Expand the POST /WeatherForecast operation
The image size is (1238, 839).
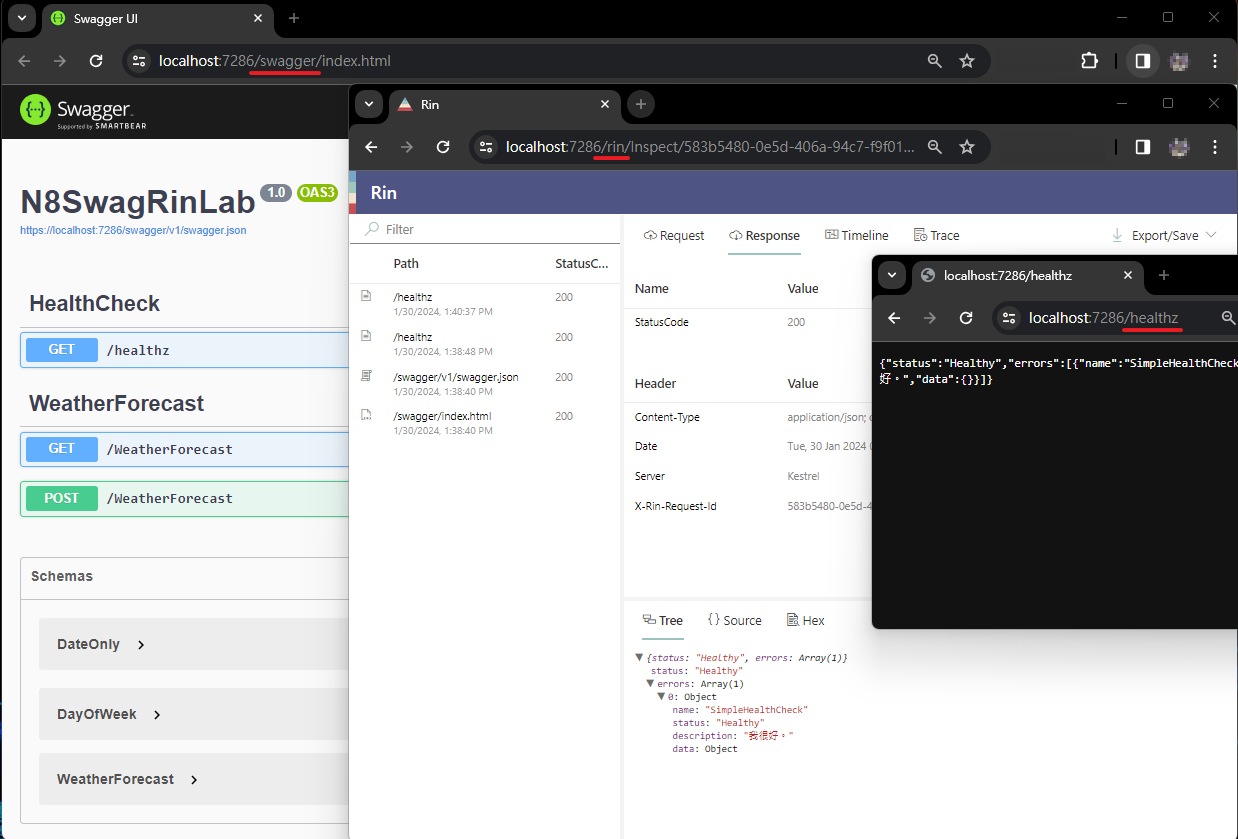pos(172,498)
